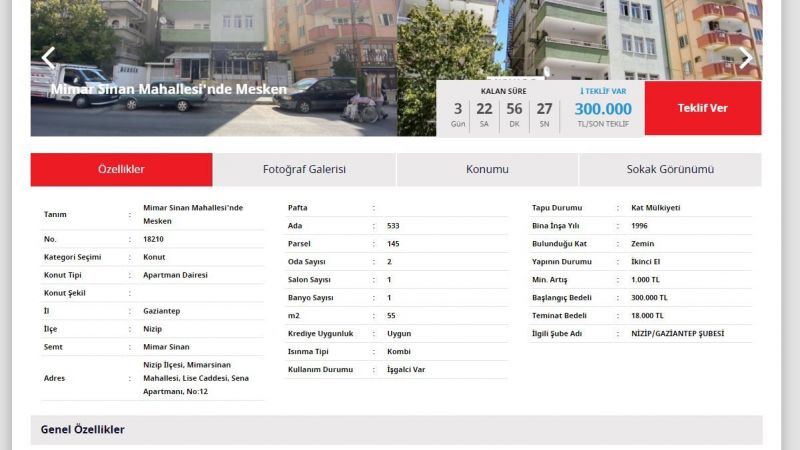The image size is (800, 450).
Task: Click the days remaining countdown box
Action: point(458,114)
